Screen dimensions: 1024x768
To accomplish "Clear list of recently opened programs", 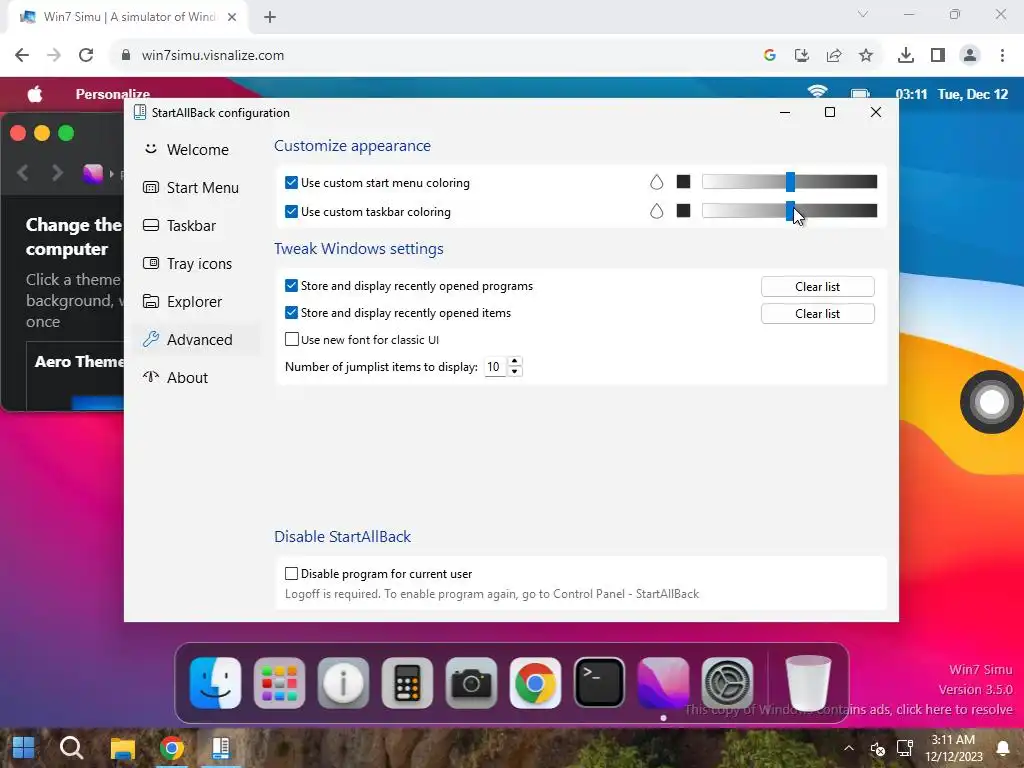I will click(817, 287).
